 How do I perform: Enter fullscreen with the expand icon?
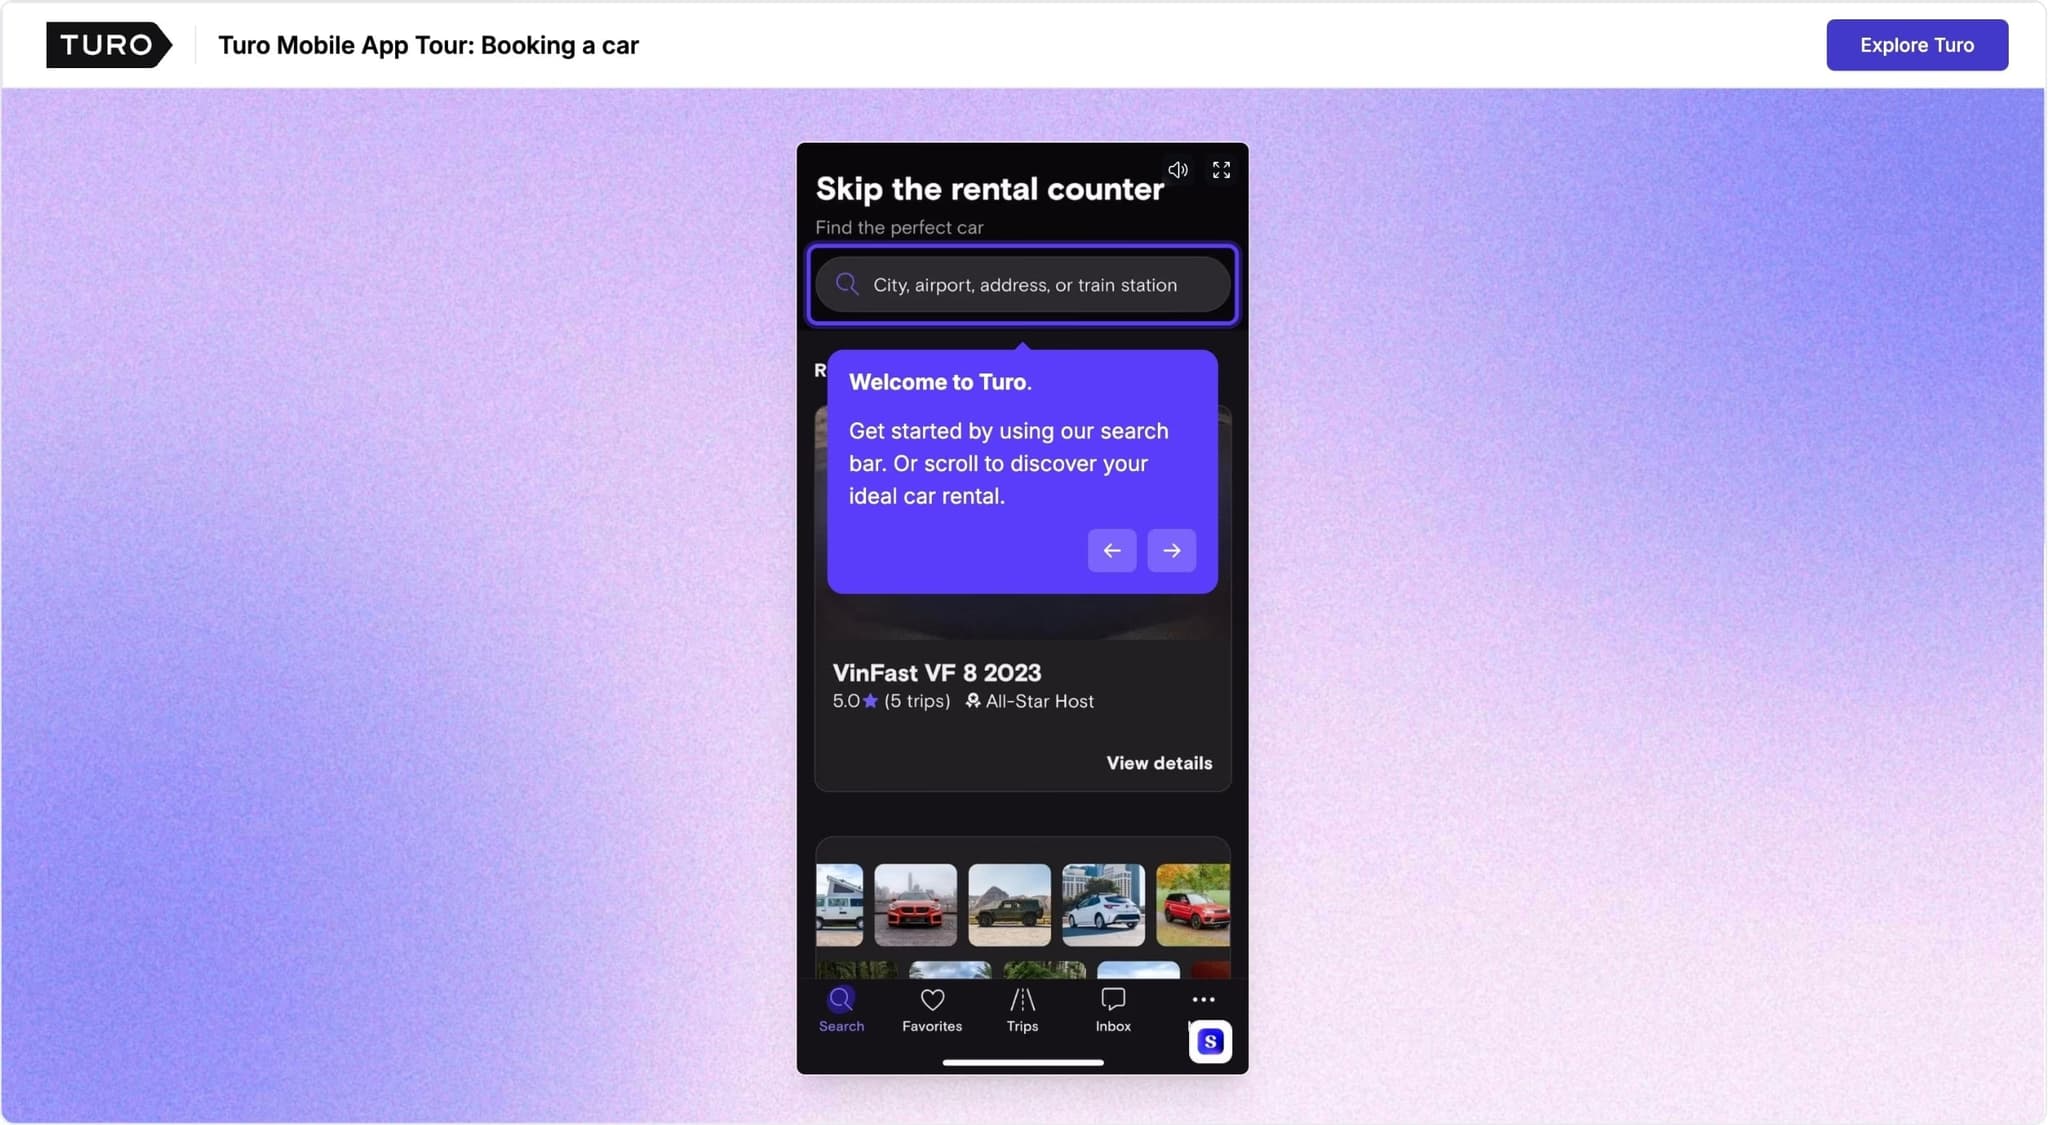tap(1221, 170)
